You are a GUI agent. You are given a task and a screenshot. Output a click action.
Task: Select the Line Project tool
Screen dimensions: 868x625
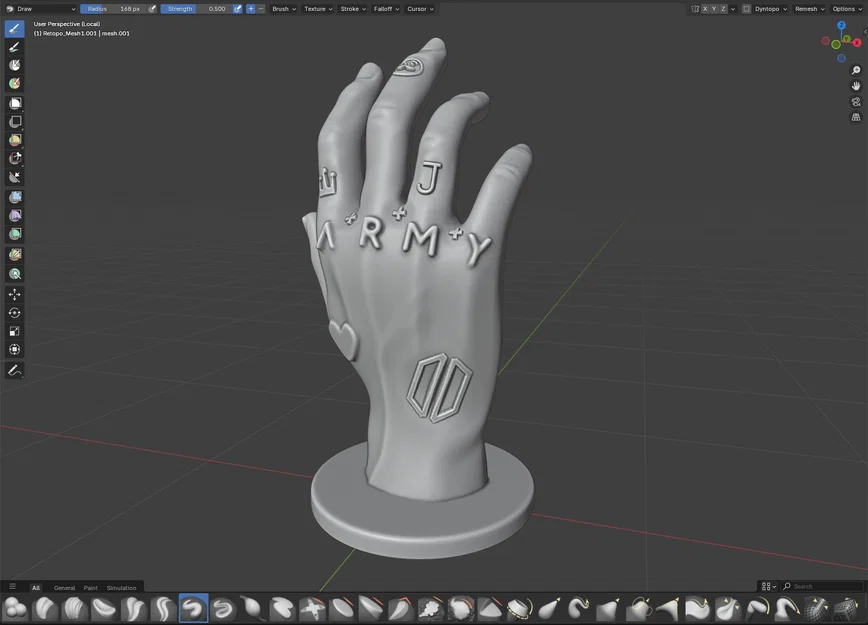click(x=15, y=177)
